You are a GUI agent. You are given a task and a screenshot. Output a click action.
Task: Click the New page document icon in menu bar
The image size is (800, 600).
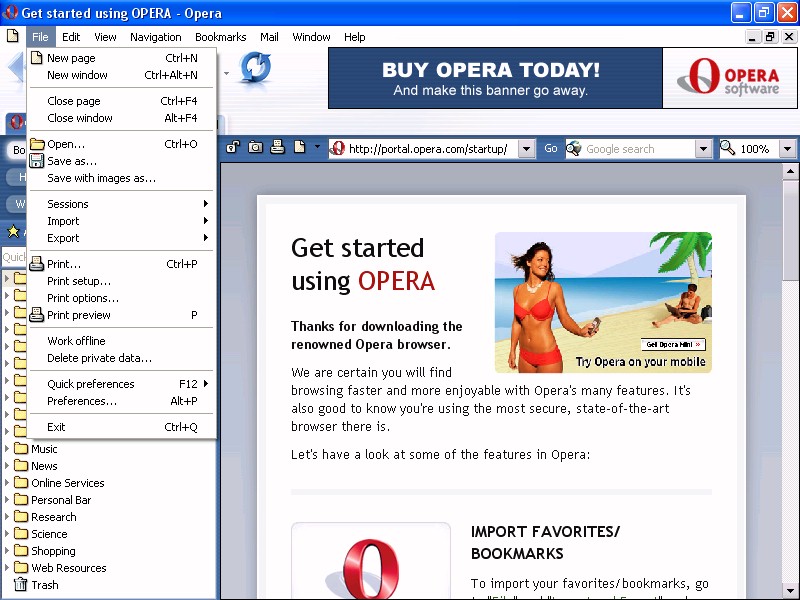(x=13, y=36)
